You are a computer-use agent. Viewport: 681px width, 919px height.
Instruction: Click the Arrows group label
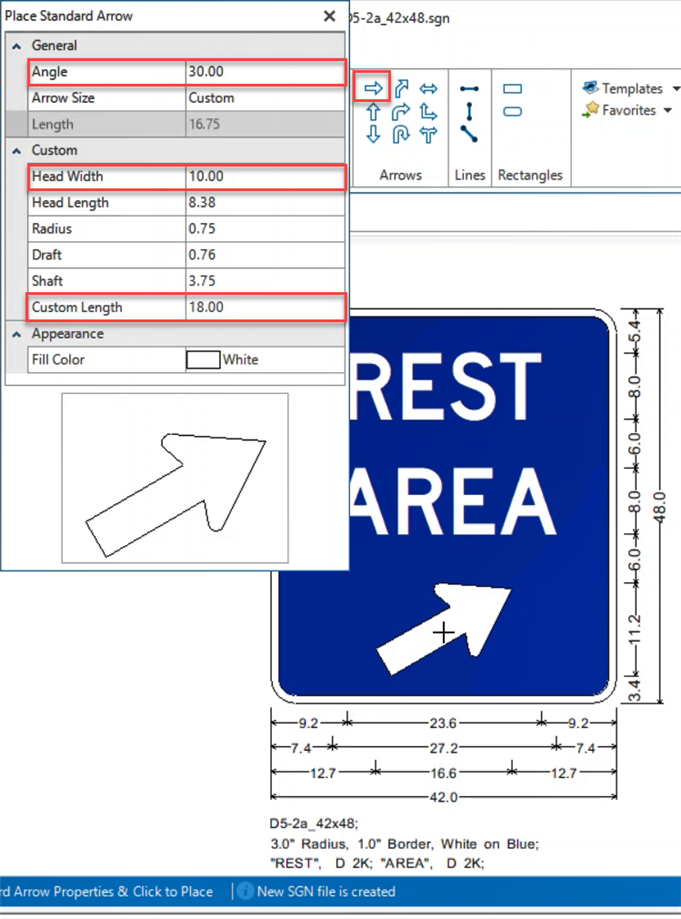point(400,175)
